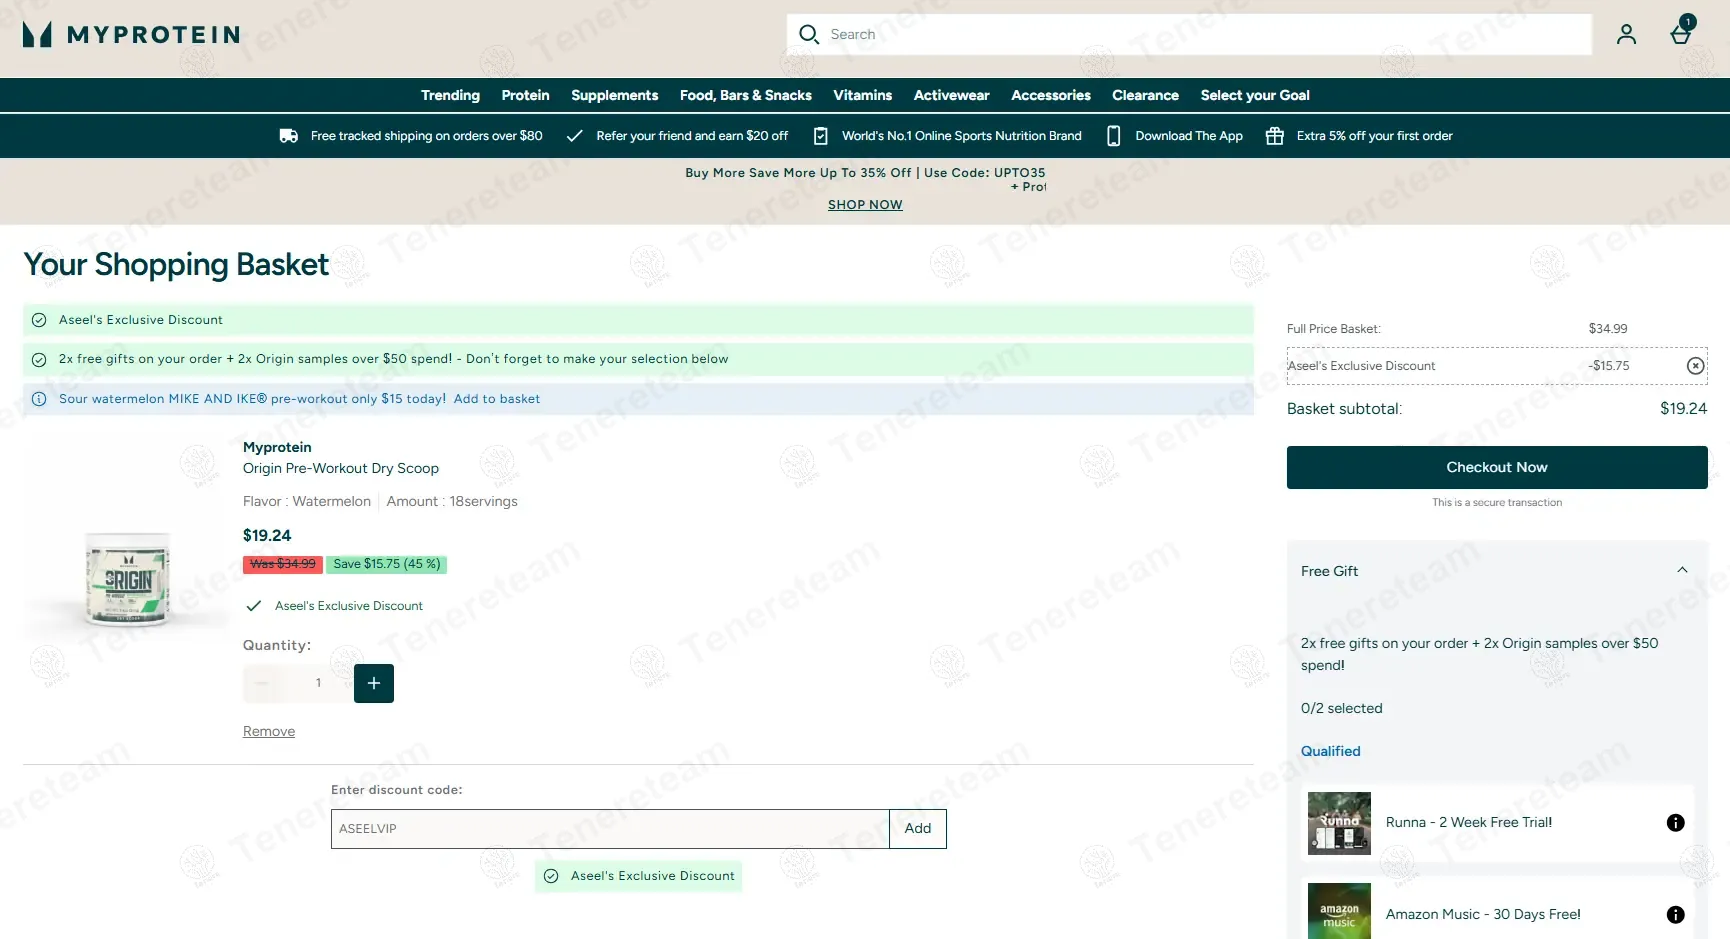Click the World's No.1 Online Sports Nutrition Brand text
The image size is (1730, 939).
pyautogui.click(x=961, y=136)
